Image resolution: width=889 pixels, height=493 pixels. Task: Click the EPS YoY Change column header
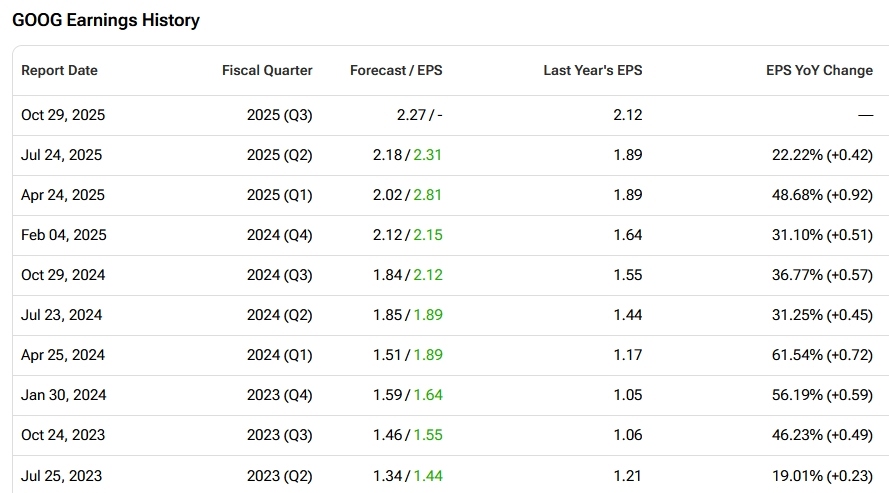(x=819, y=71)
